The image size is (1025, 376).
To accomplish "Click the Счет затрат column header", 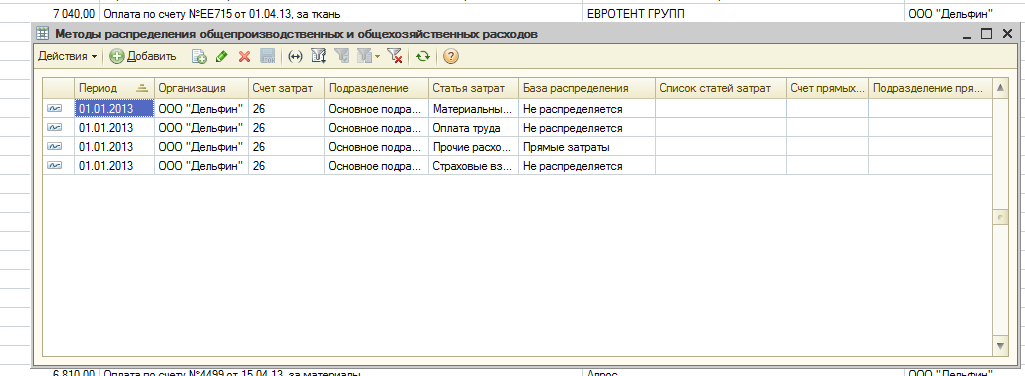I will pos(286,88).
